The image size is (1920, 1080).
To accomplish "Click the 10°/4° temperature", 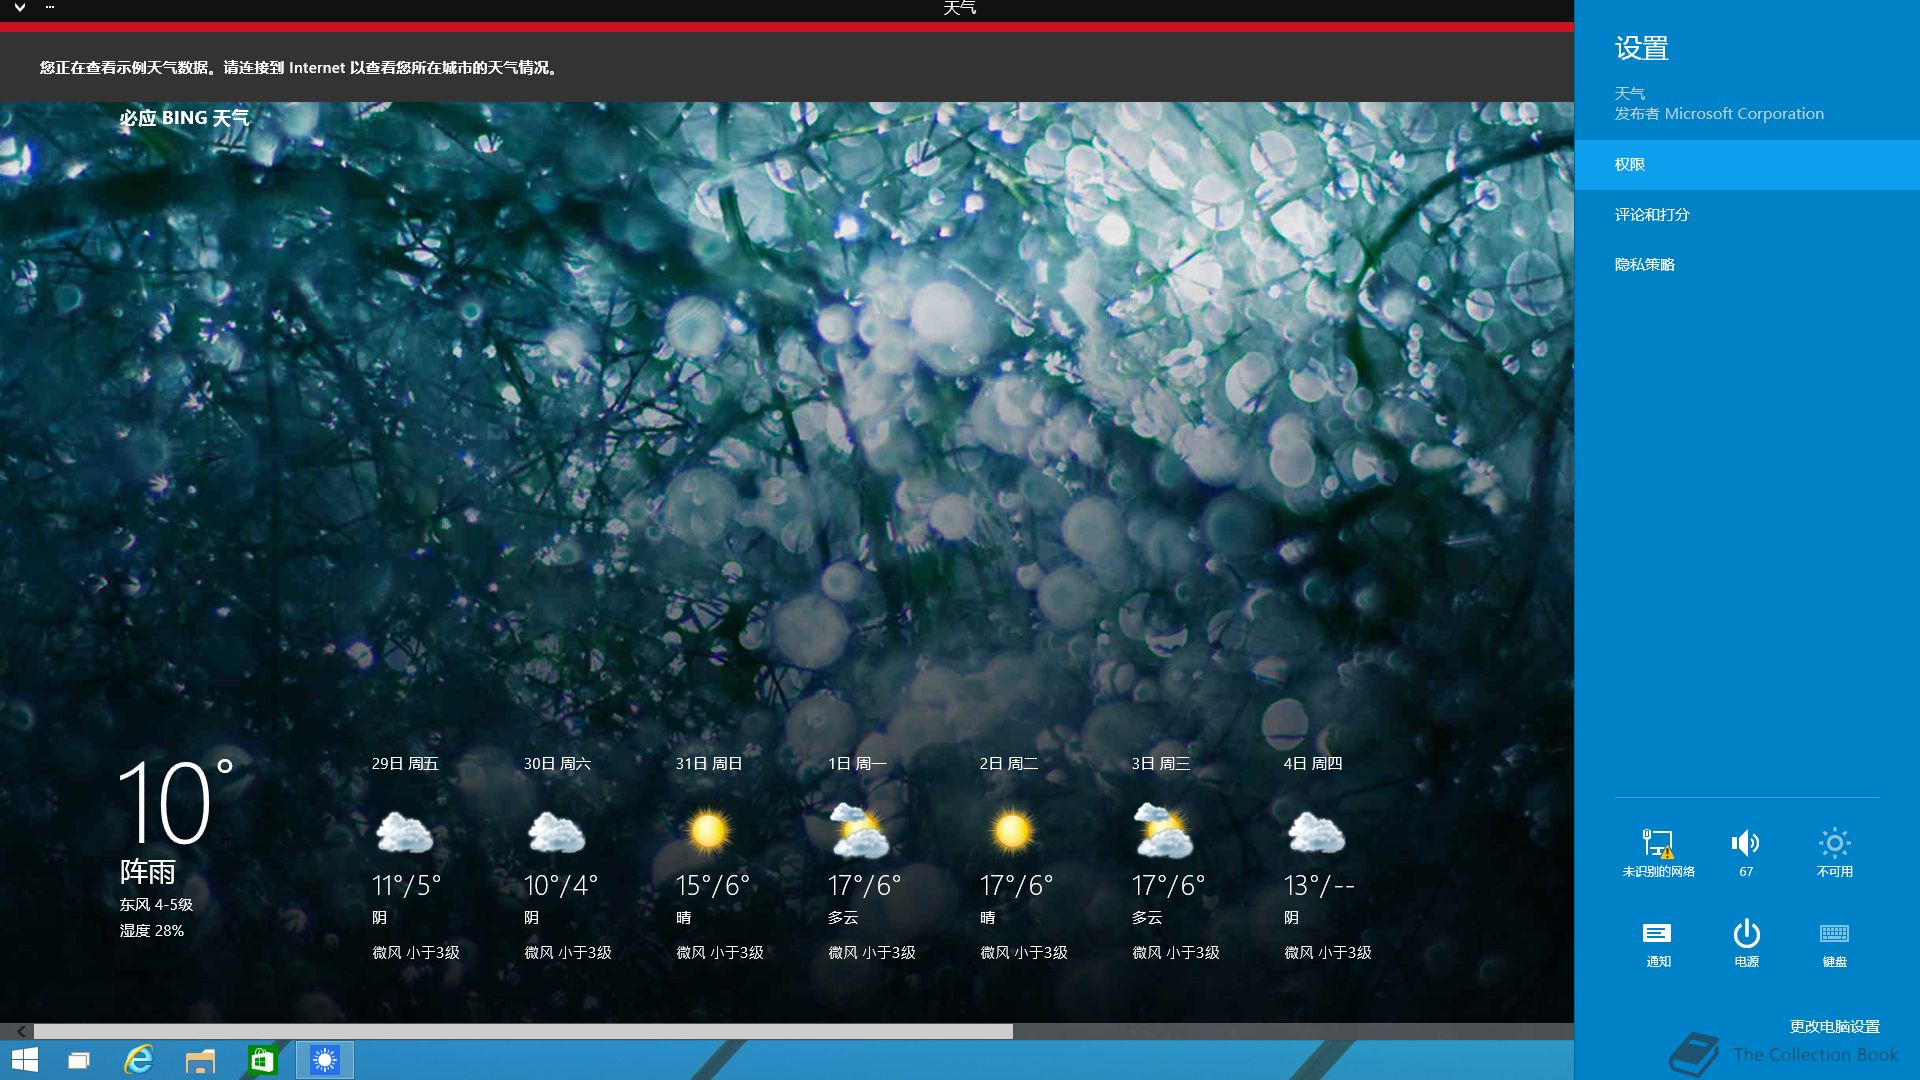I will click(x=560, y=886).
